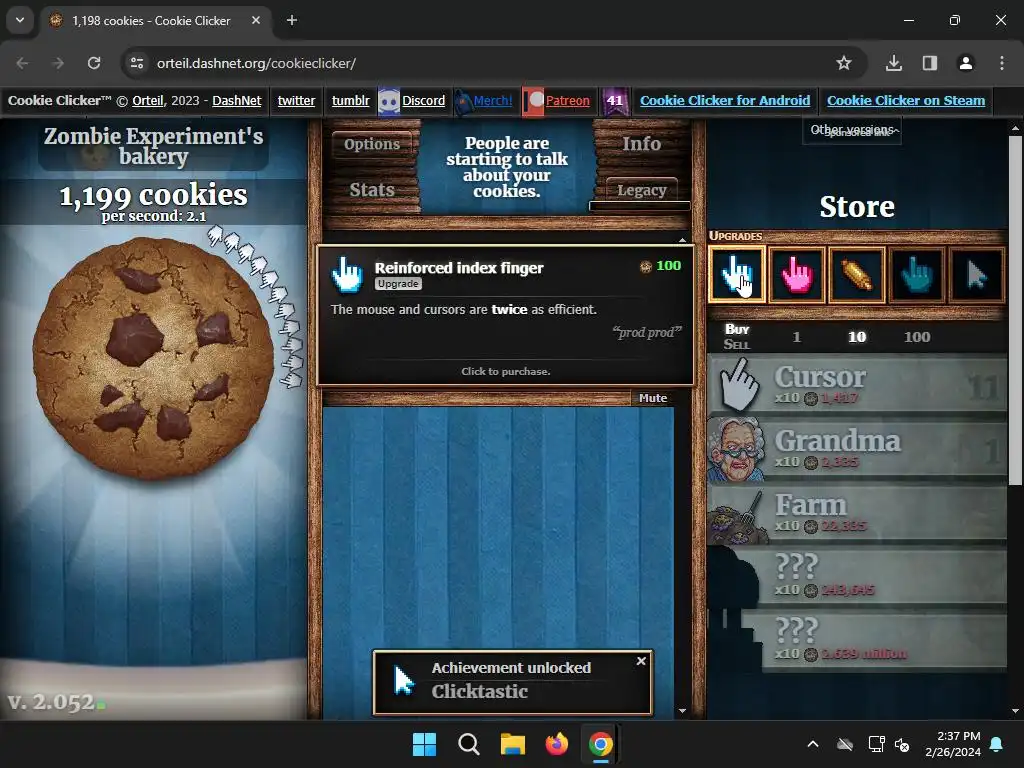This screenshot has height=768, width=1024.
Task: Close the Clicktastic achievement notification
Action: tap(641, 661)
